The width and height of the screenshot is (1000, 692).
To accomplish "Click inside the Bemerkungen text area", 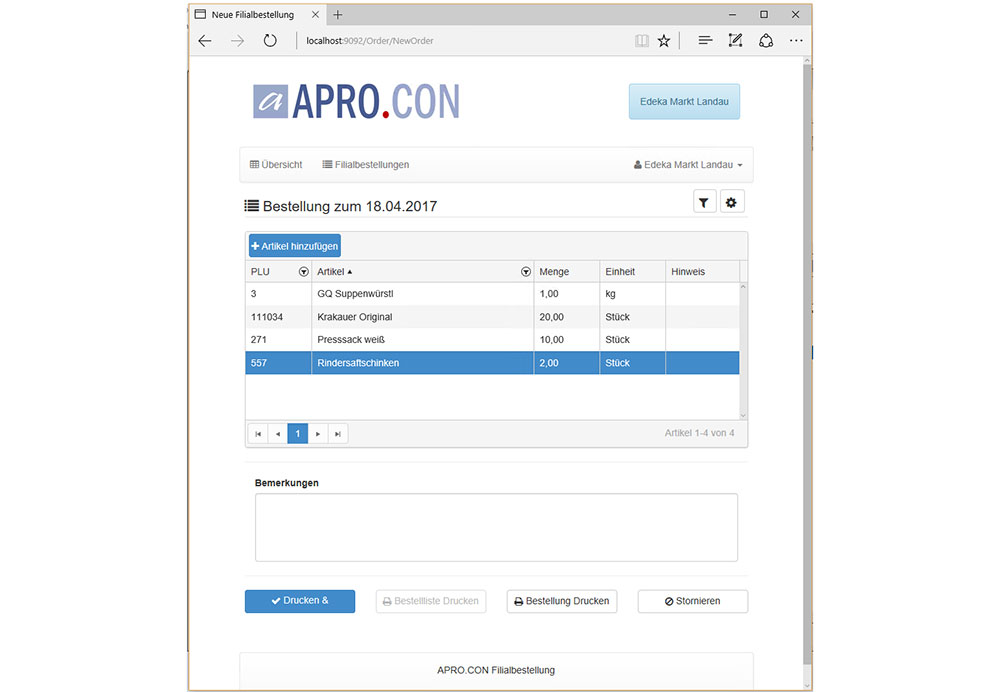I will [x=496, y=527].
